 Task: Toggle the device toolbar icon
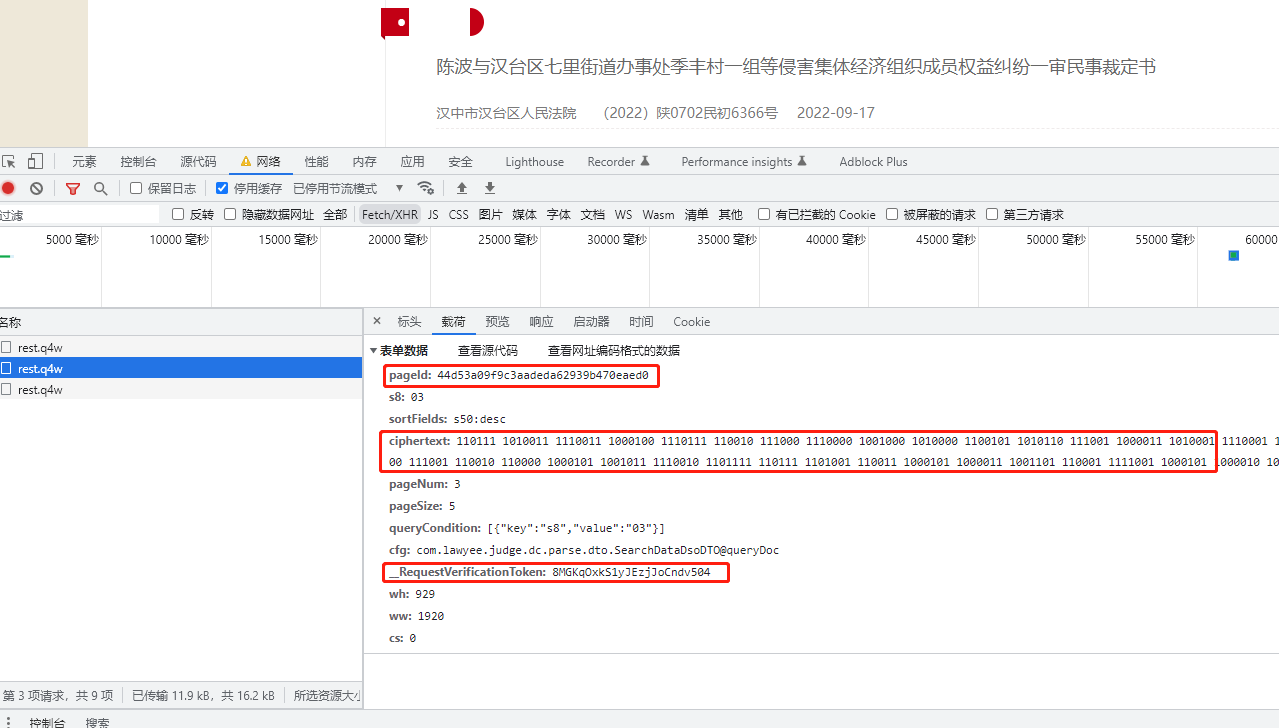pos(36,161)
